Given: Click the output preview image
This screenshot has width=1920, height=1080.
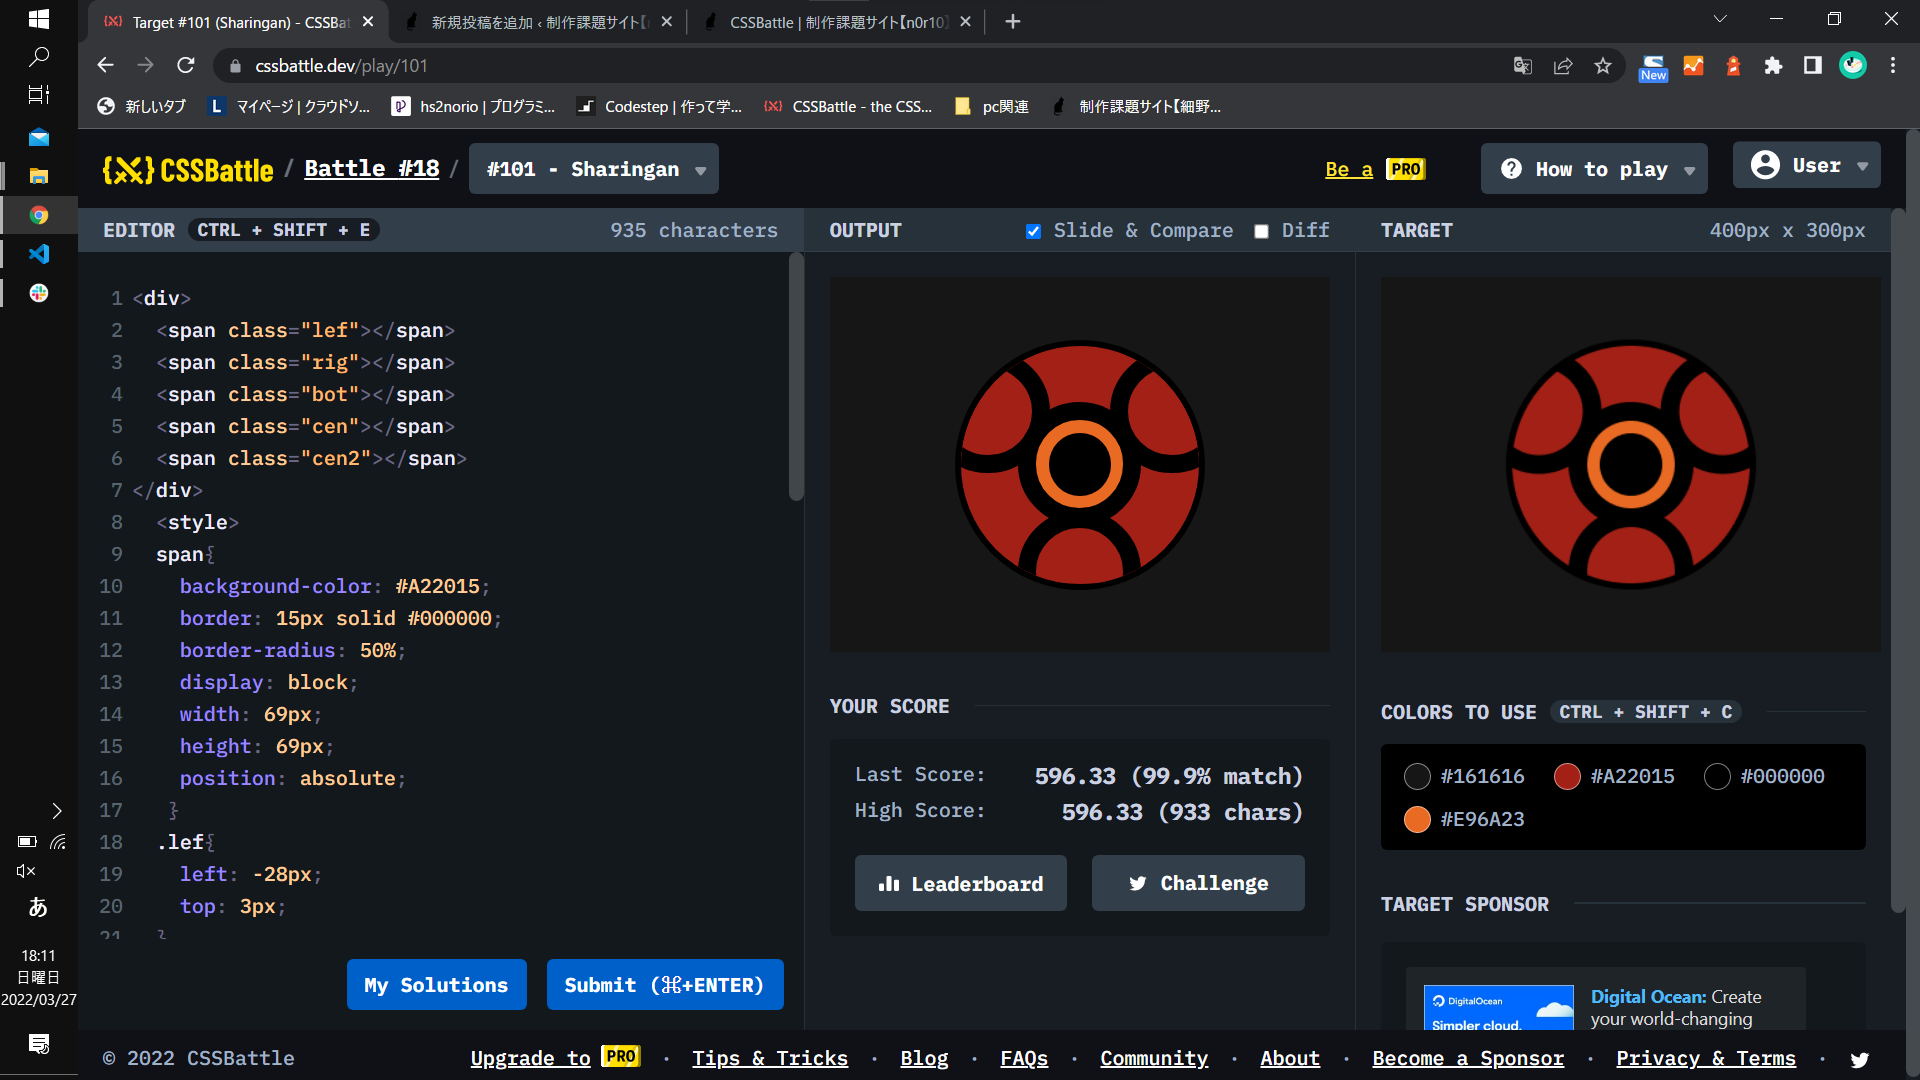Looking at the screenshot, I should click(x=1080, y=465).
